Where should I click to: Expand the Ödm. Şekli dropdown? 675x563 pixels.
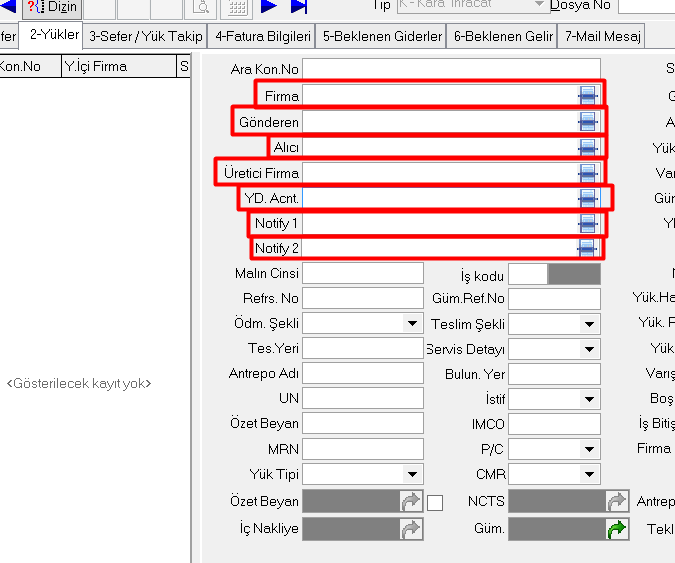click(x=412, y=324)
